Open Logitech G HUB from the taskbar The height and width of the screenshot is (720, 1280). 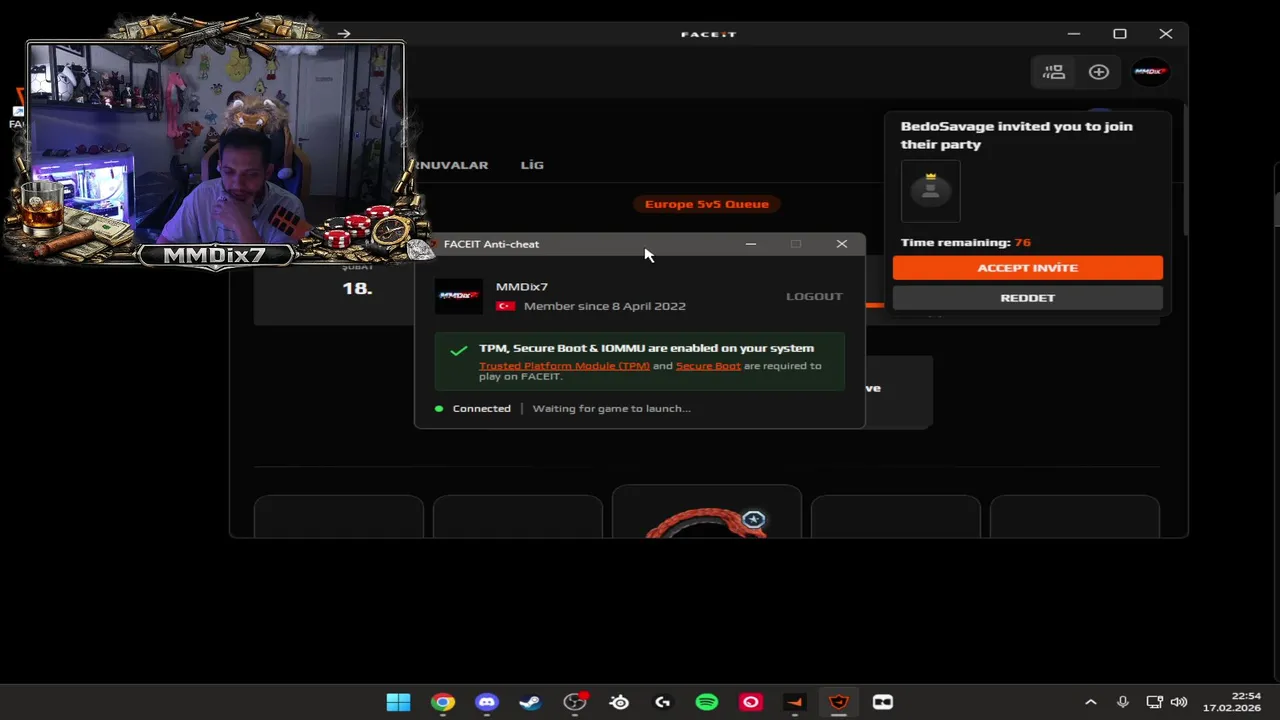tap(663, 702)
